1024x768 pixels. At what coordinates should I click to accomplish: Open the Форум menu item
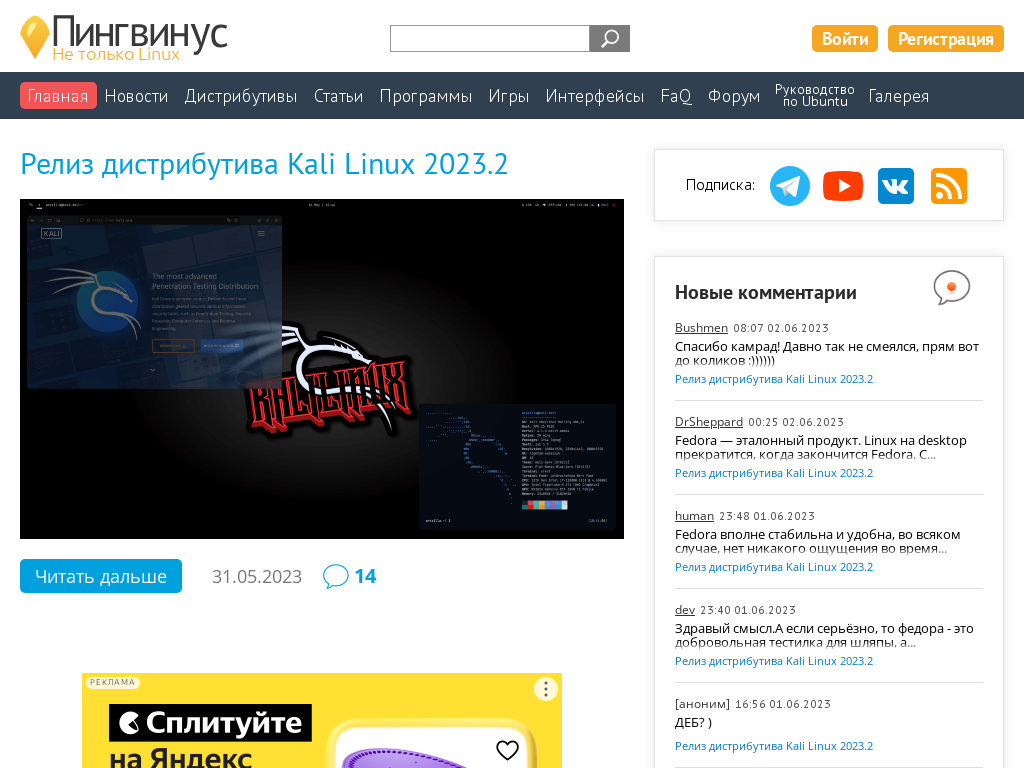coord(734,96)
